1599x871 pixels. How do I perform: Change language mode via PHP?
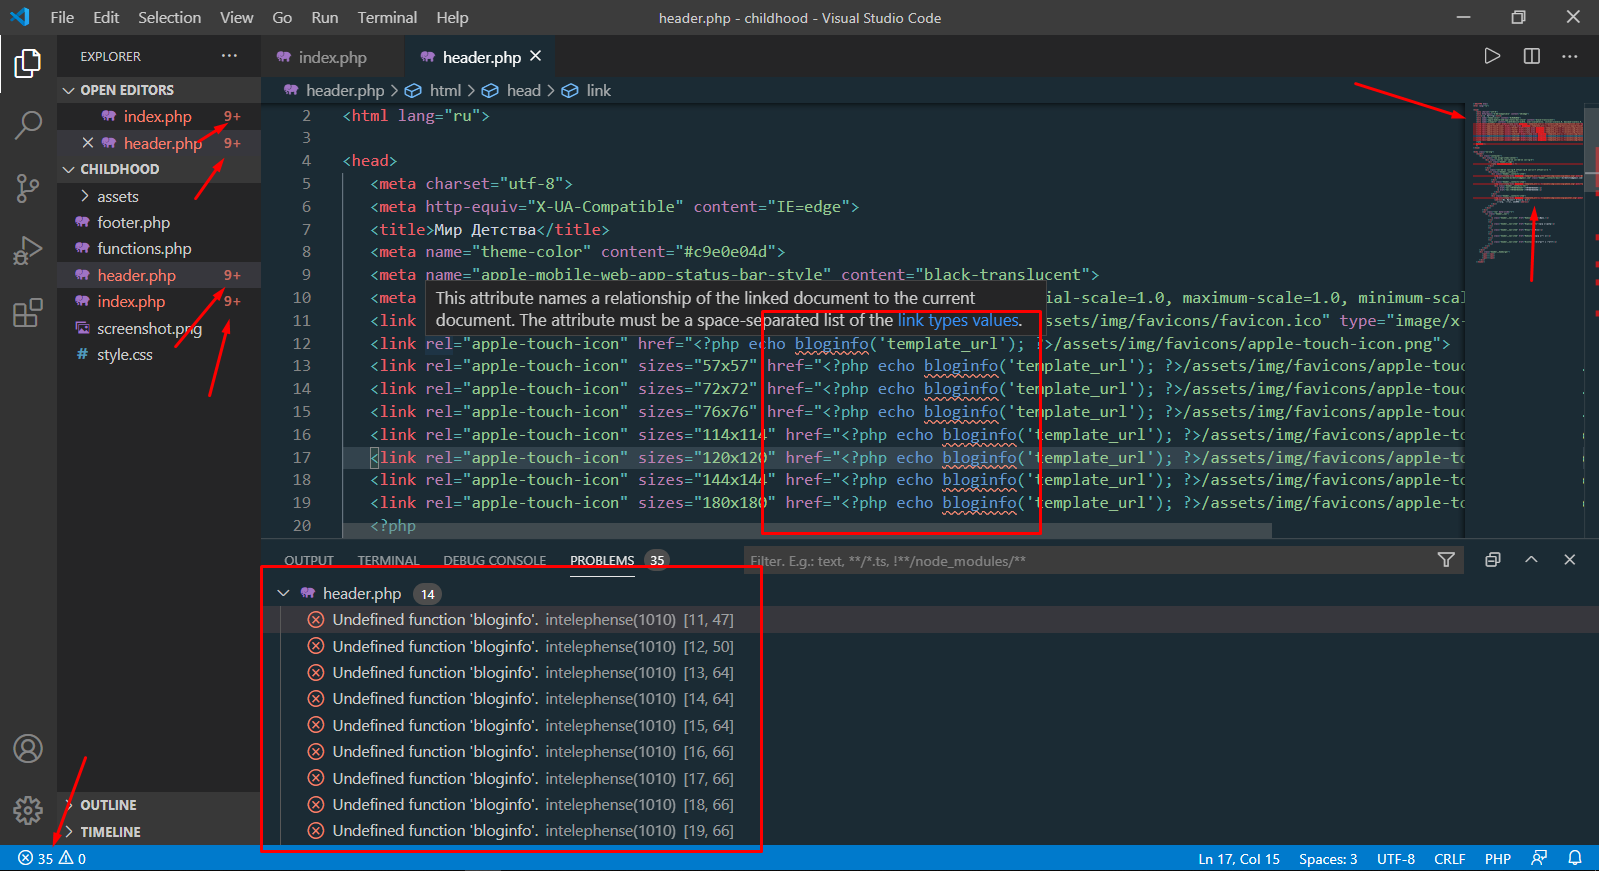click(x=1497, y=858)
